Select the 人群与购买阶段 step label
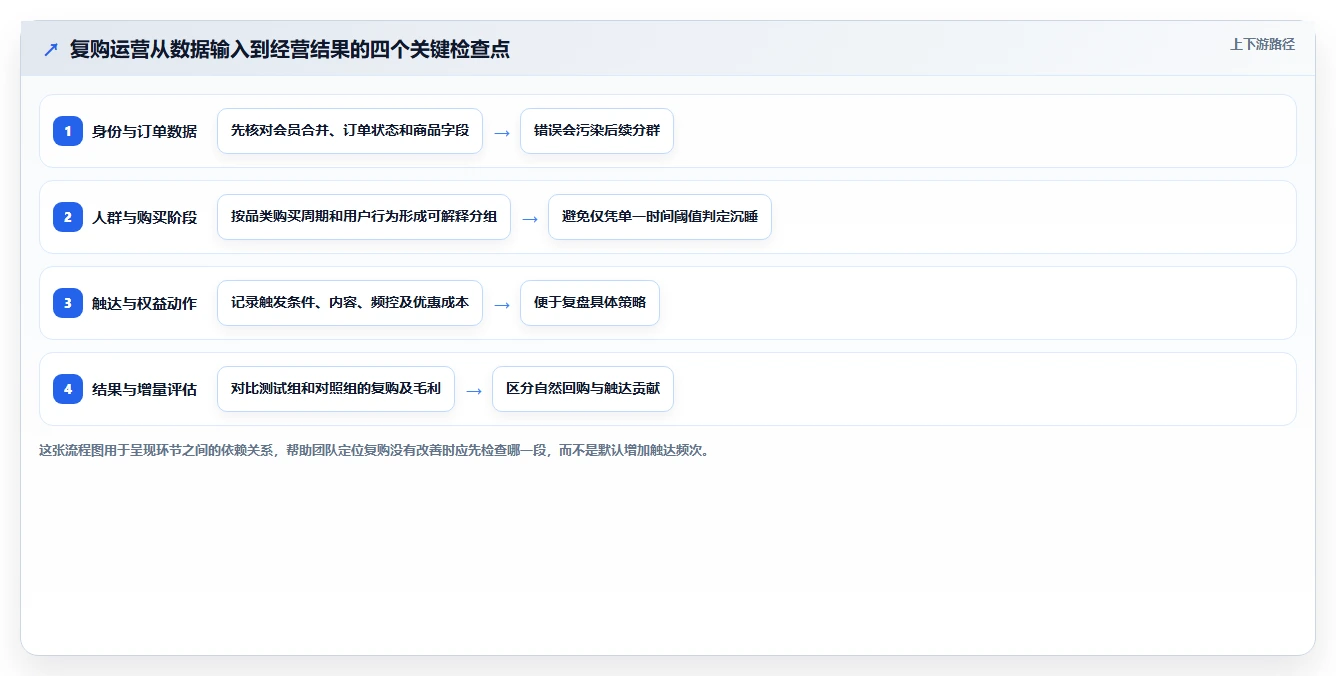 (x=144, y=217)
